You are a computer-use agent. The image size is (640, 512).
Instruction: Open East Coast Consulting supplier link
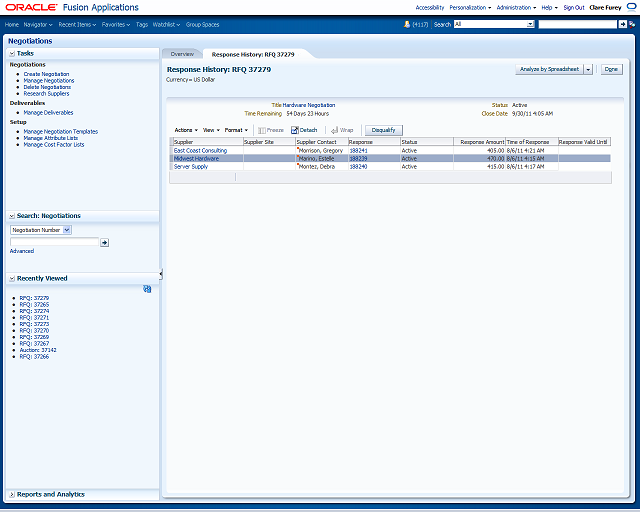point(200,151)
